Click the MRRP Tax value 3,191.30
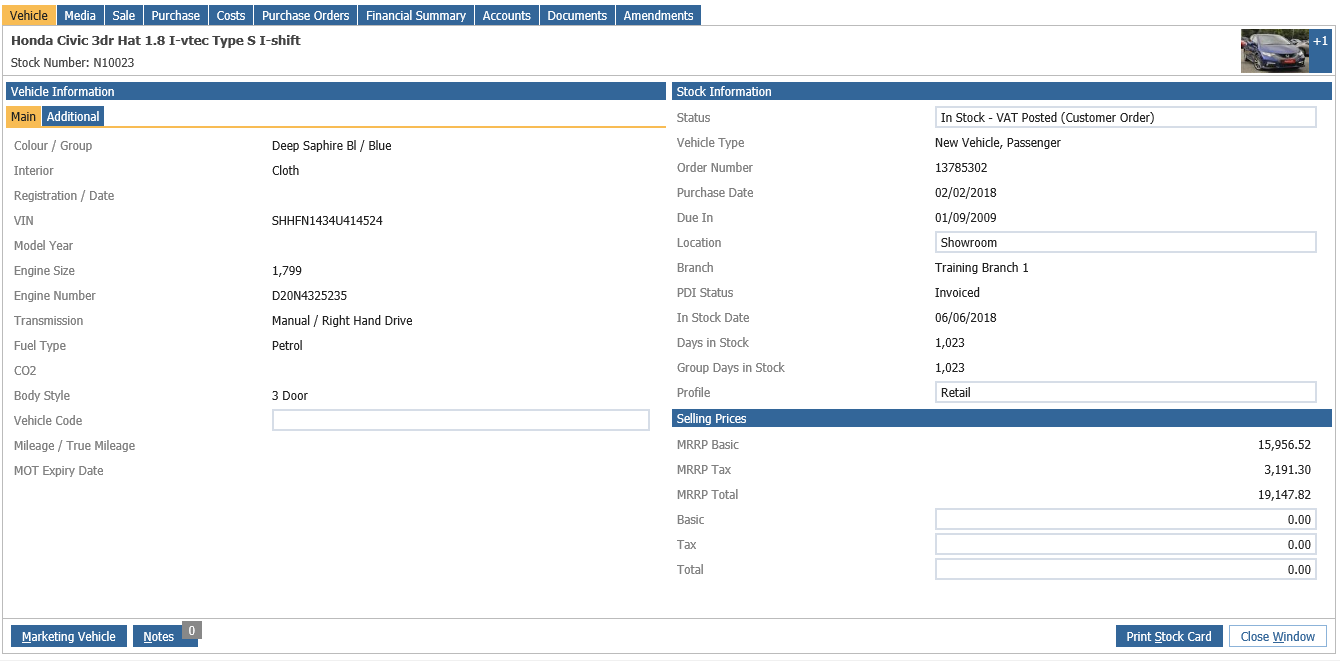 (x=1287, y=470)
